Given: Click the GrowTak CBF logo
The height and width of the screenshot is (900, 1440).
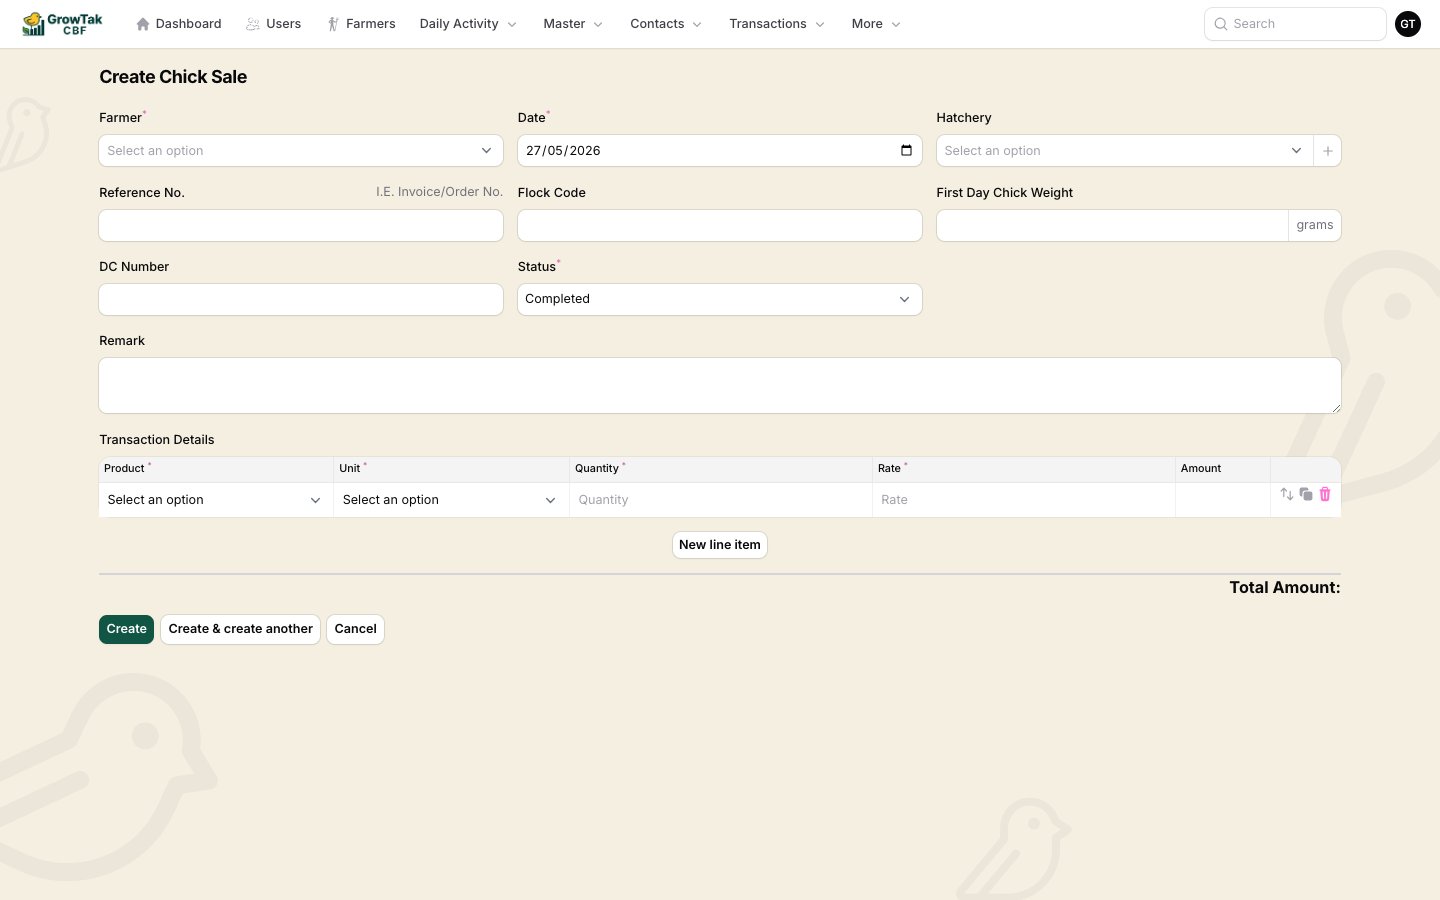Looking at the screenshot, I should click(x=62, y=24).
